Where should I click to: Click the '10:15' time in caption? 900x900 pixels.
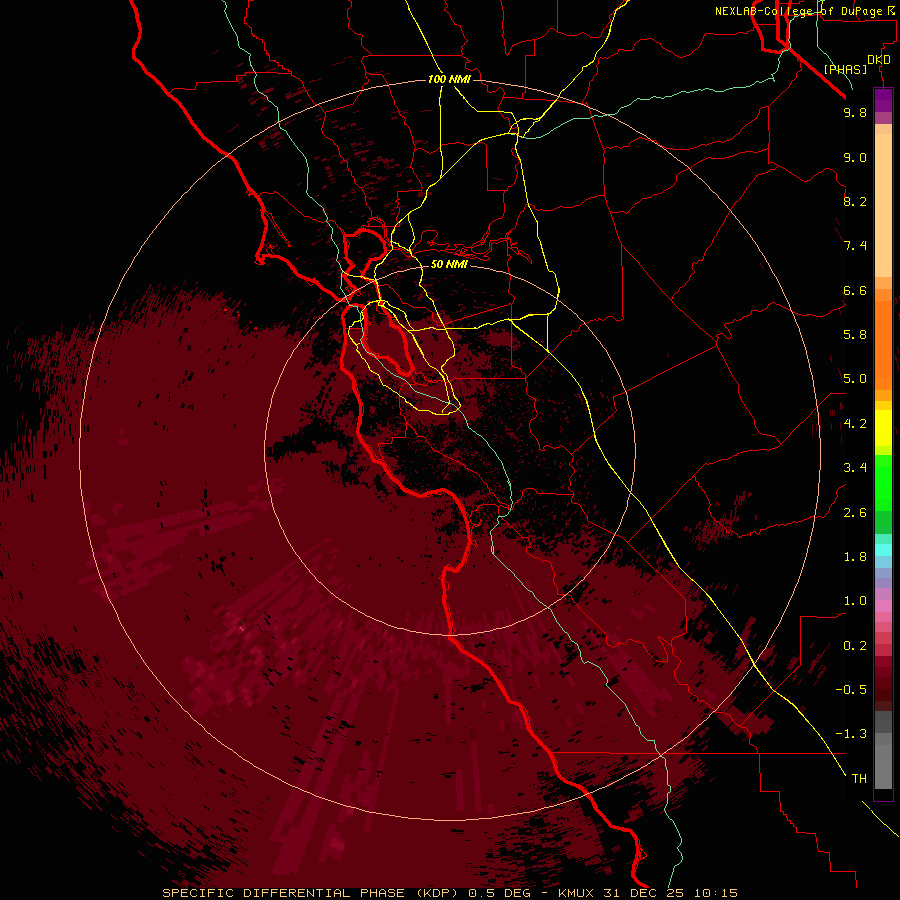[x=715, y=893]
